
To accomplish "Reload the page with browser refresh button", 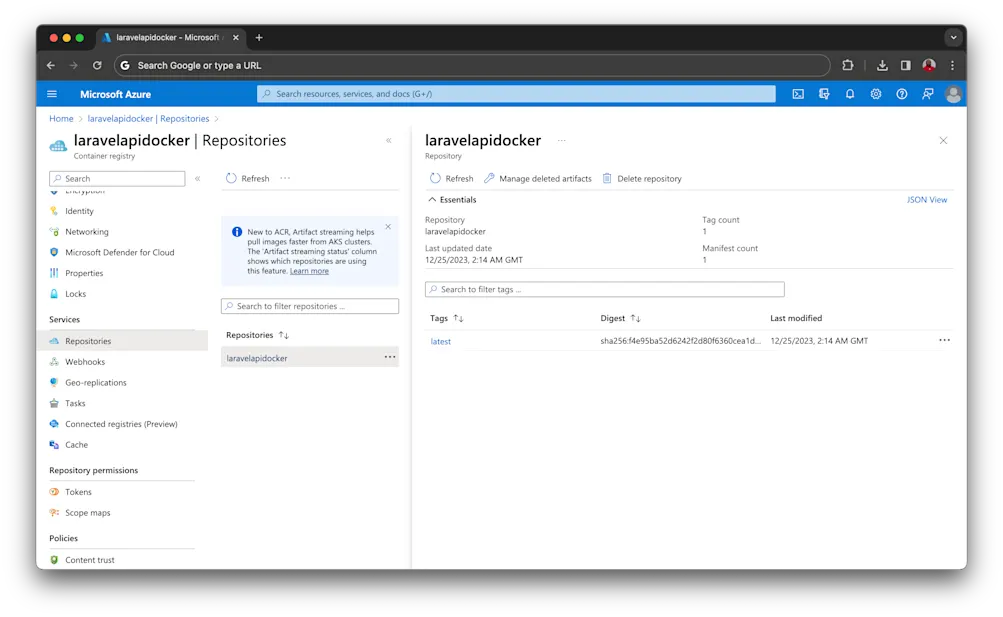I will click(x=97, y=65).
